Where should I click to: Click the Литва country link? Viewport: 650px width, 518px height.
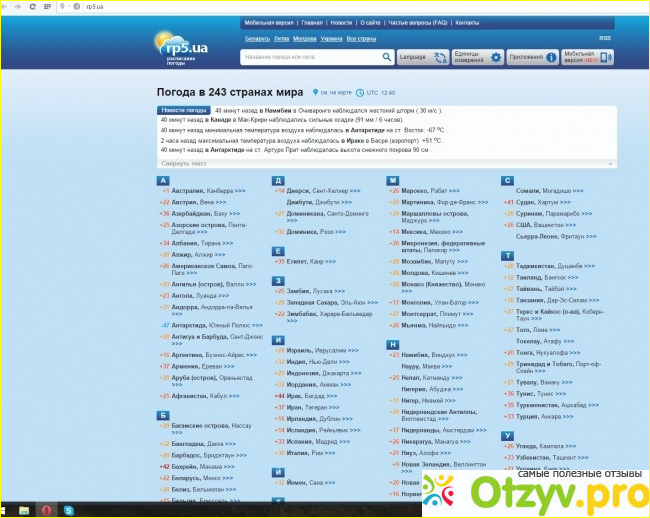pos(281,39)
